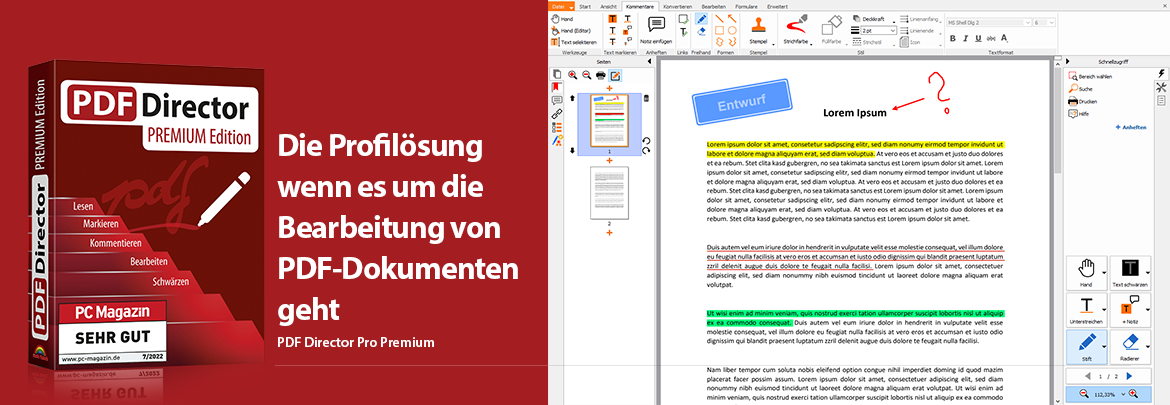Open the Notiz einfügen comment tool
The width and height of the screenshot is (1170, 405).
pyautogui.click(x=656, y=29)
